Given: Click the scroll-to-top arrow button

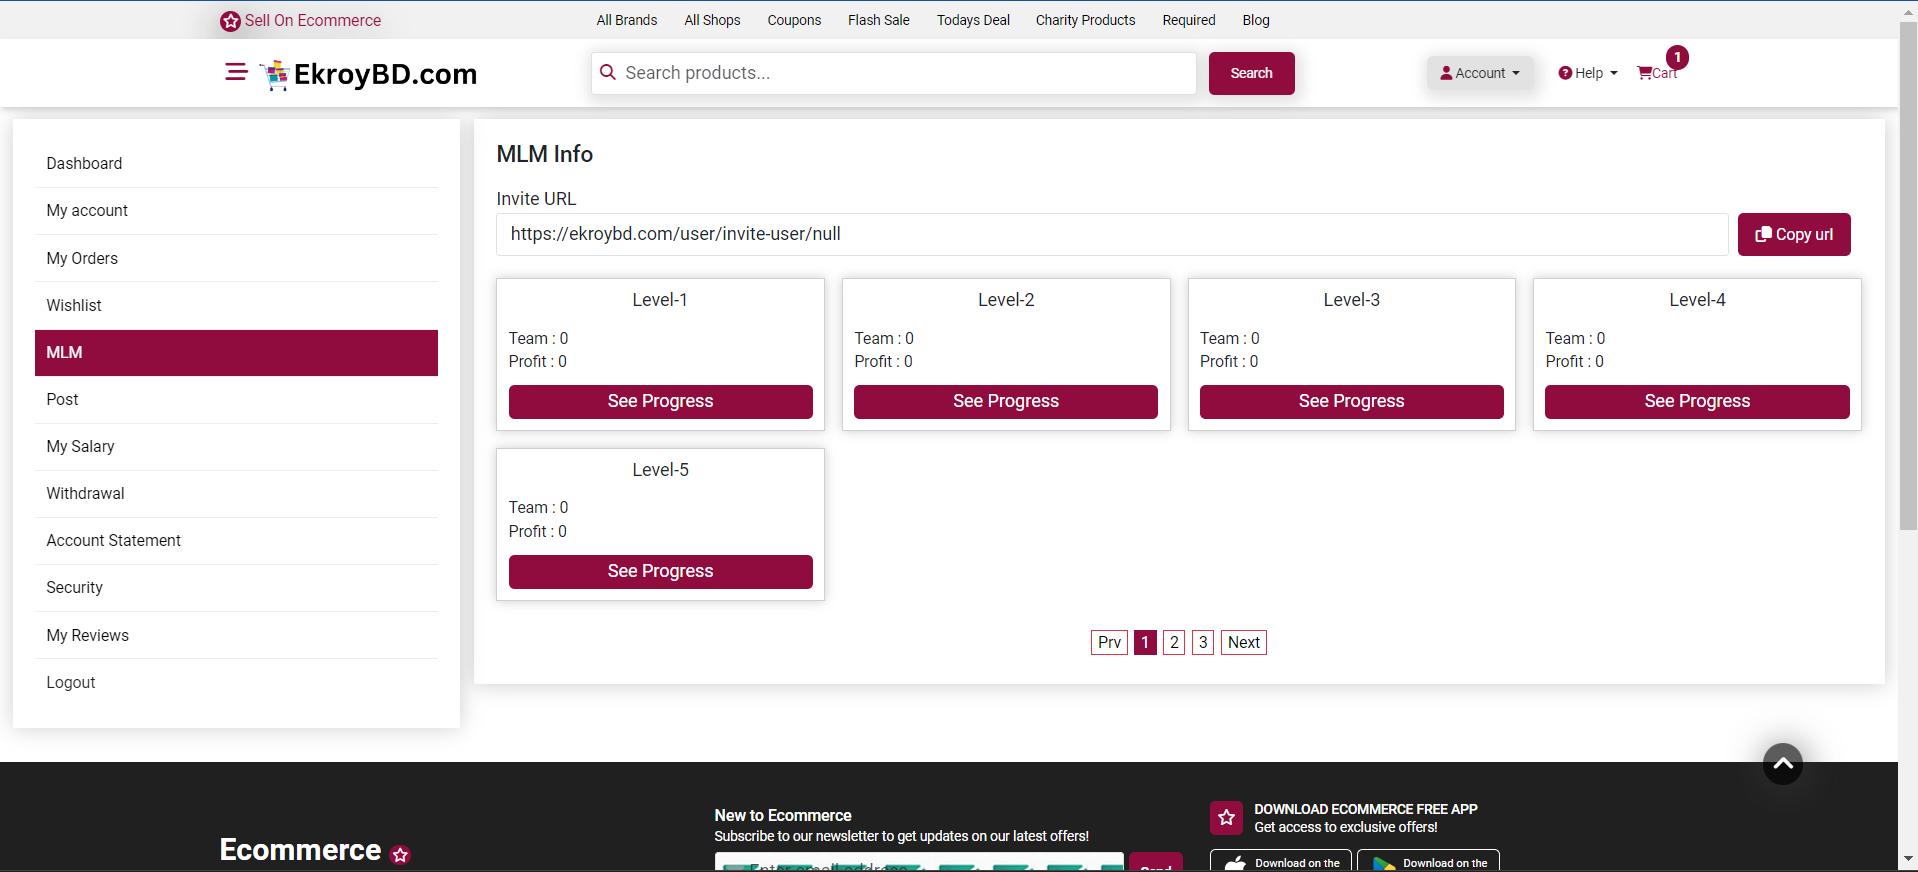Looking at the screenshot, I should (1782, 764).
